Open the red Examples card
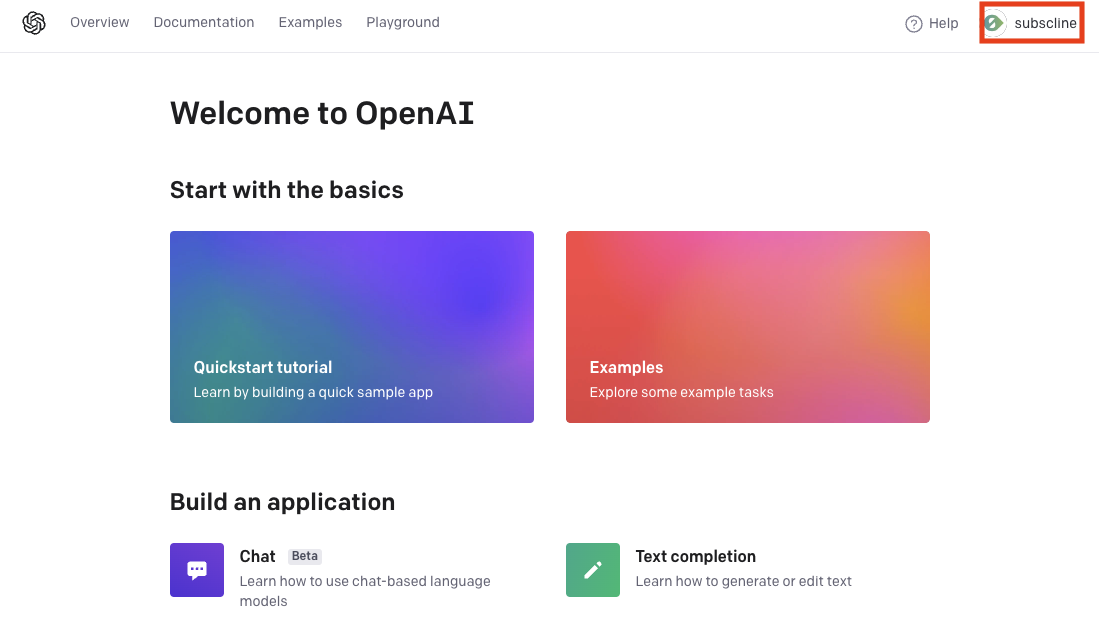Image resolution: width=1099 pixels, height=637 pixels. pos(748,327)
